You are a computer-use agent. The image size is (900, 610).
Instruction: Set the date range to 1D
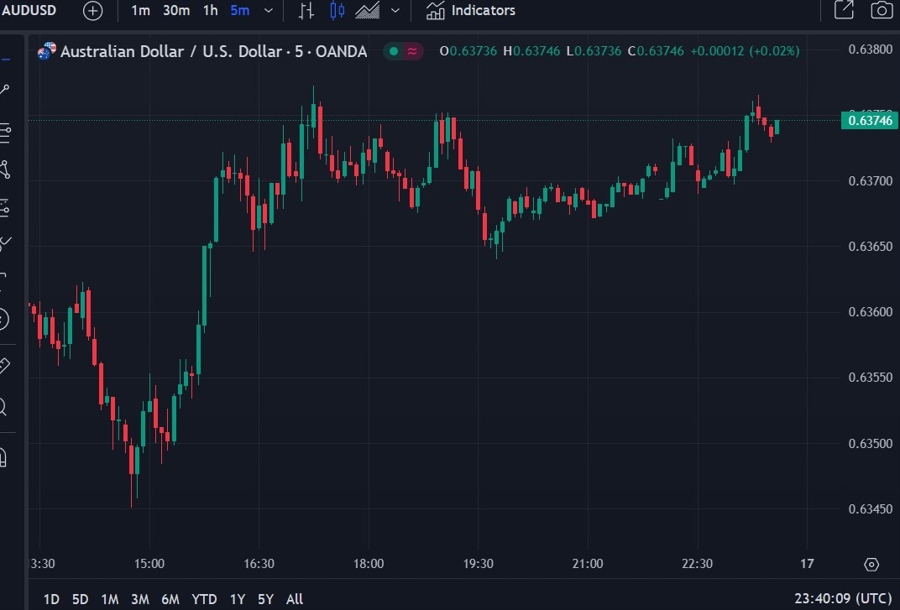point(51,599)
